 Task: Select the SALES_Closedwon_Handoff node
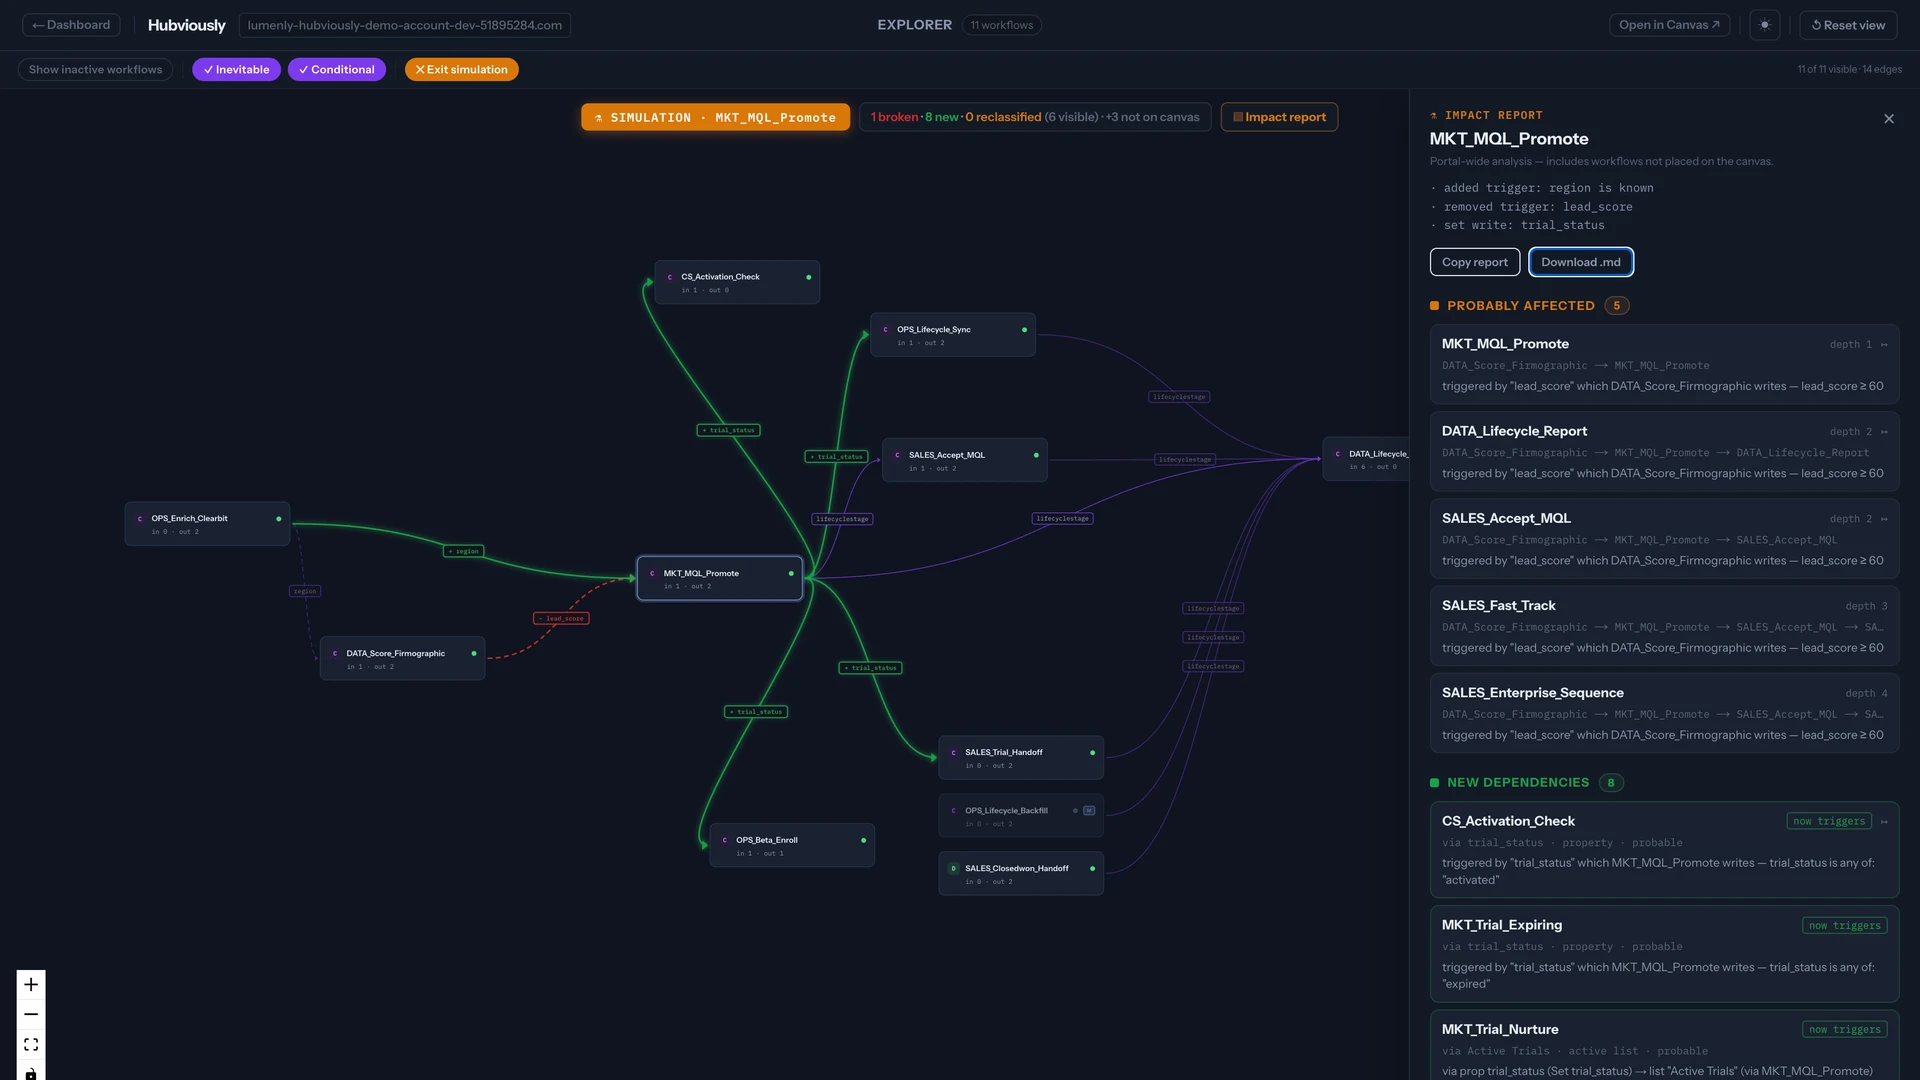point(1021,874)
